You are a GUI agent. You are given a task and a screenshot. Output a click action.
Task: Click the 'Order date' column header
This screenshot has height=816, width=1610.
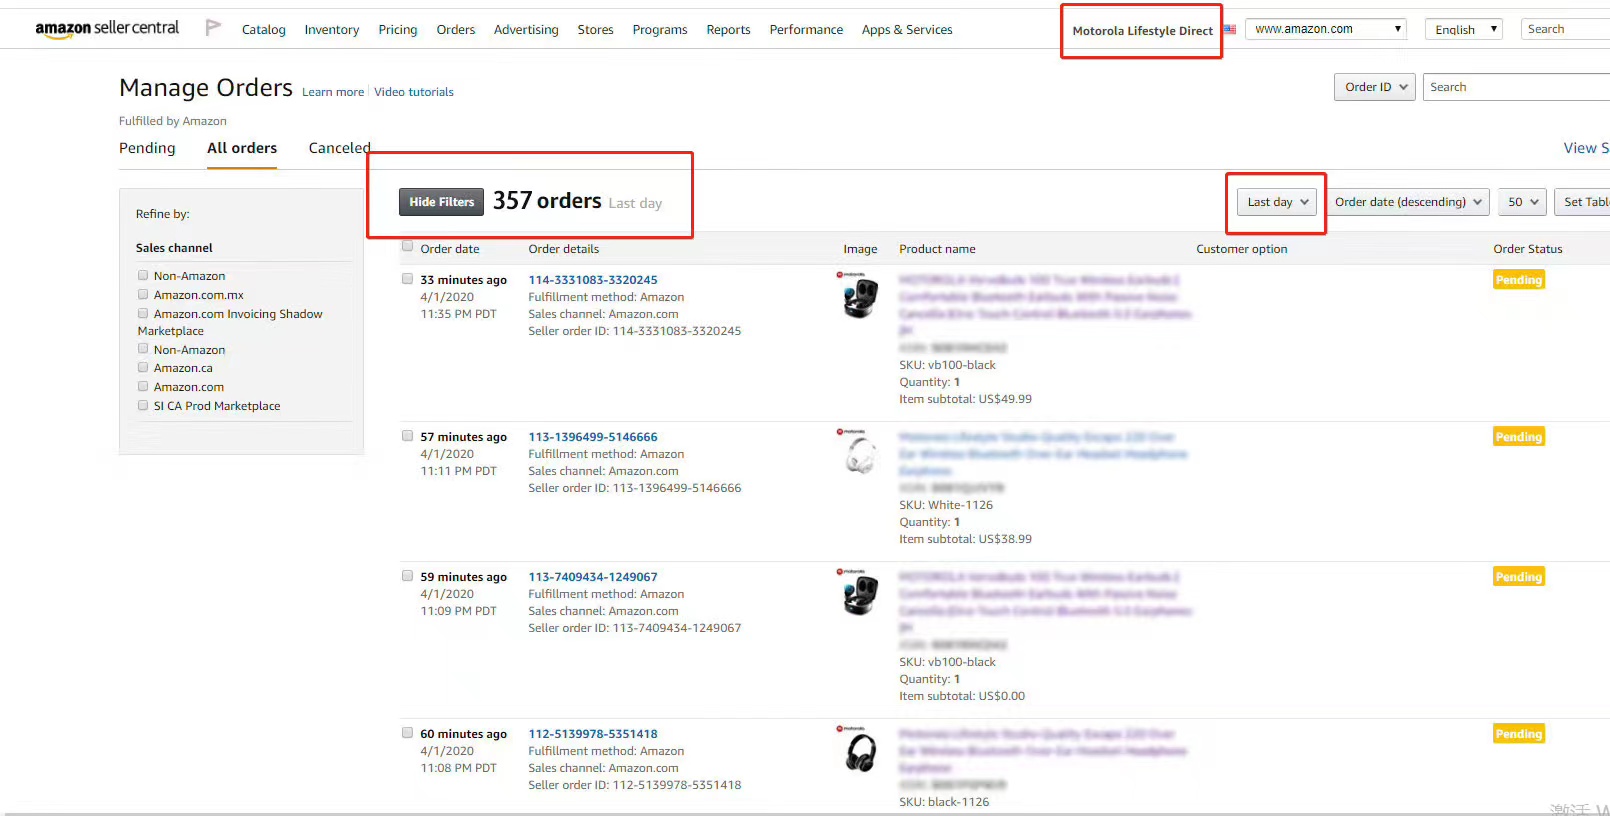coord(450,249)
